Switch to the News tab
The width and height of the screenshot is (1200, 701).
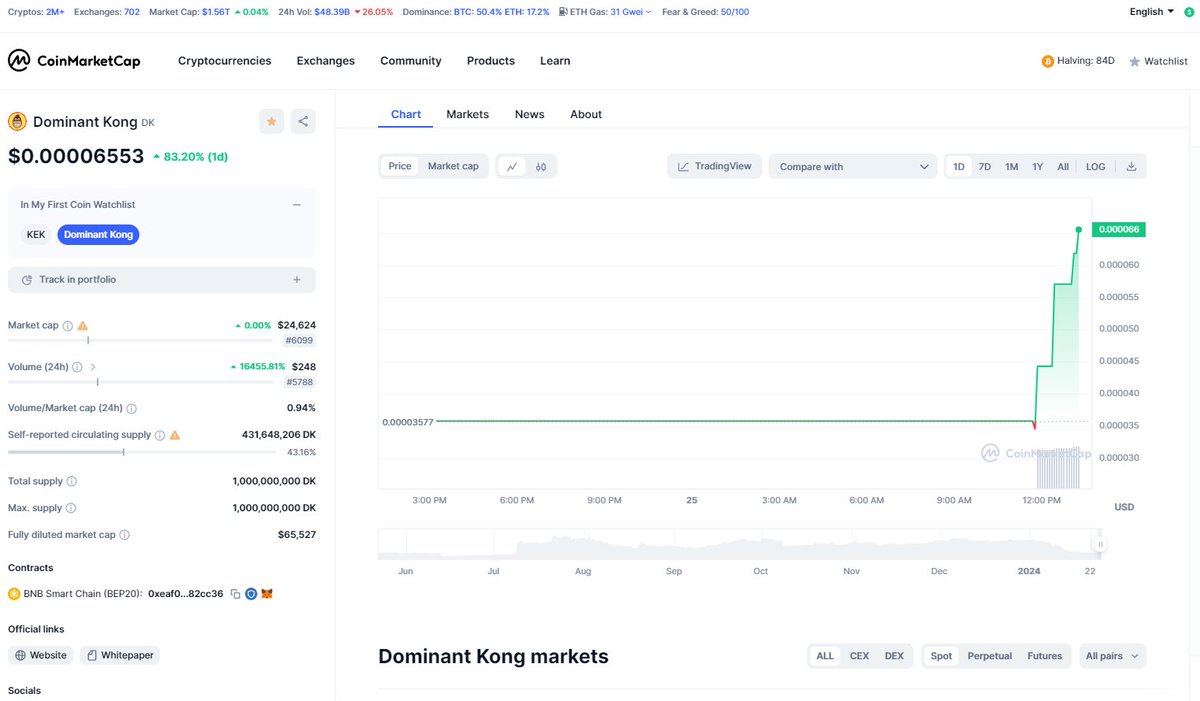(530, 114)
